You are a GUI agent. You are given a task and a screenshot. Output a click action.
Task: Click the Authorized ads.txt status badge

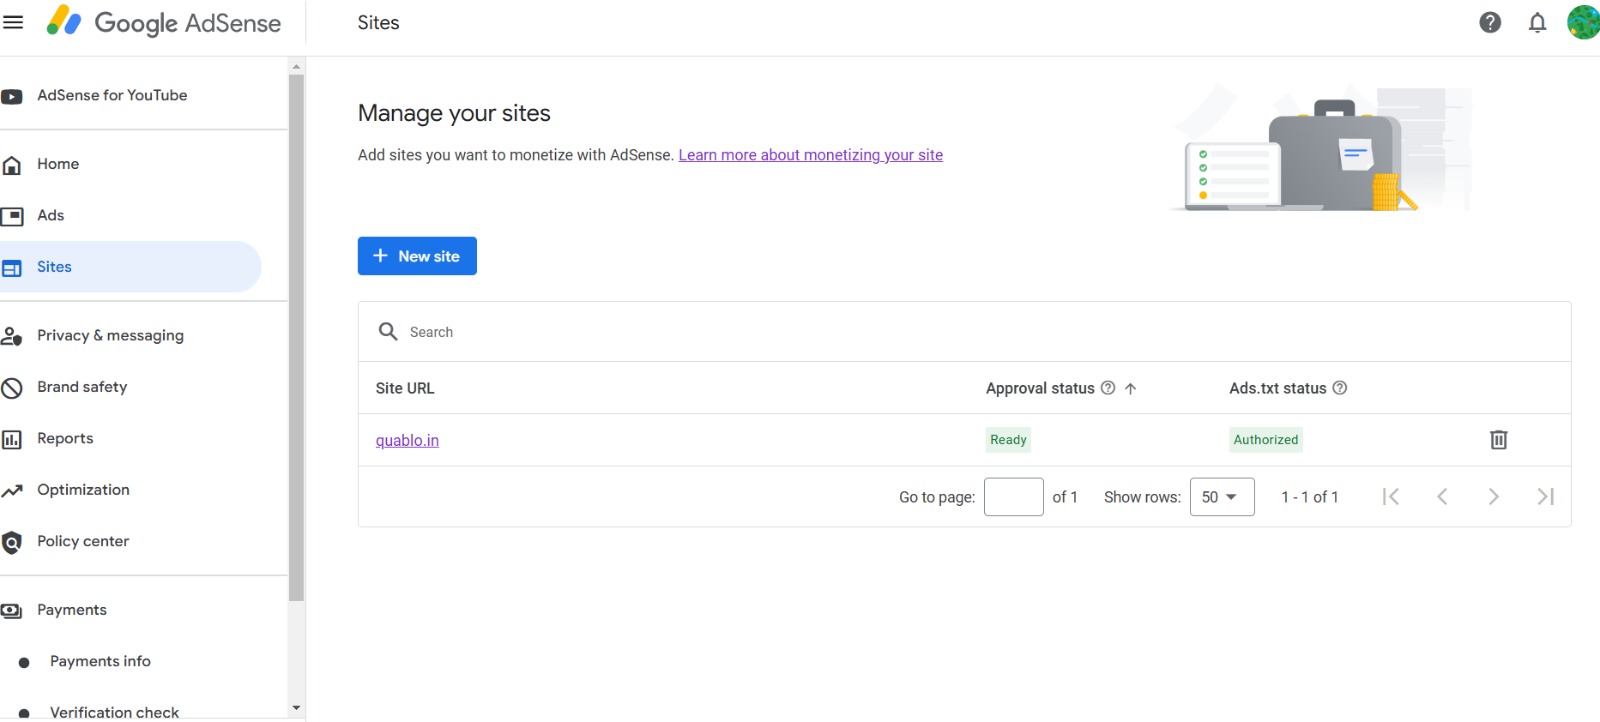click(1266, 440)
